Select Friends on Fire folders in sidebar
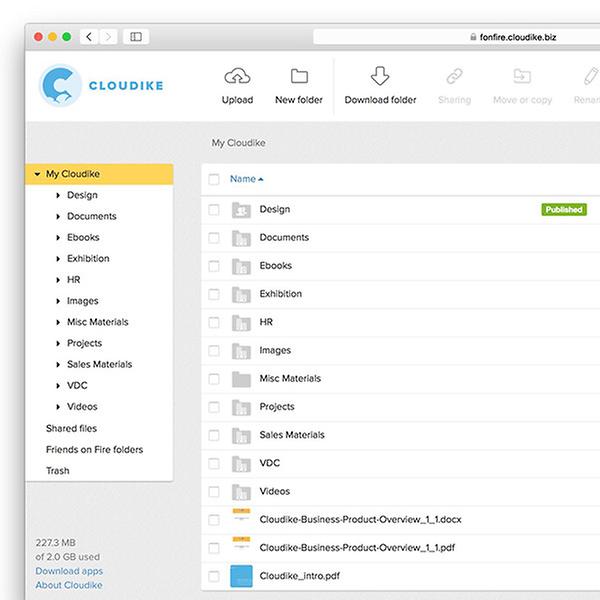 point(95,449)
